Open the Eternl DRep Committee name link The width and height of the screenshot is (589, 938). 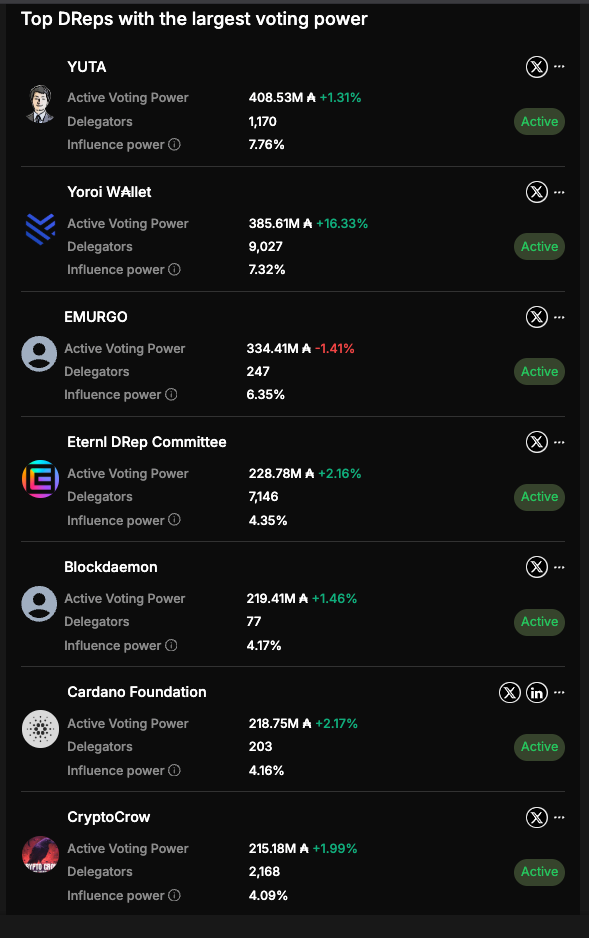pyautogui.click(x=147, y=442)
